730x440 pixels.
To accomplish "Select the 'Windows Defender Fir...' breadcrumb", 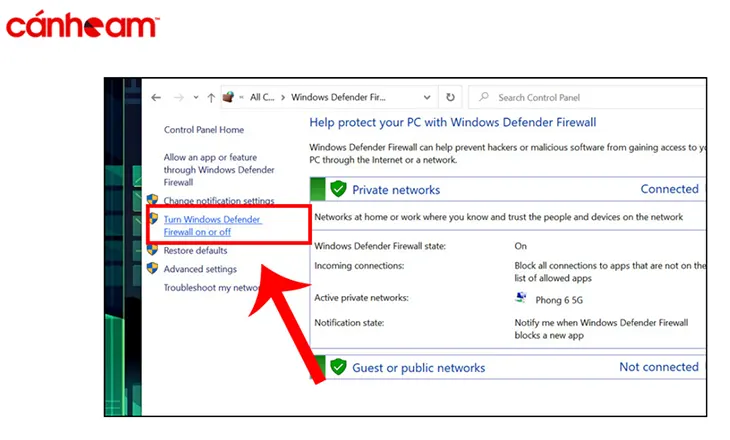I will (x=338, y=97).
